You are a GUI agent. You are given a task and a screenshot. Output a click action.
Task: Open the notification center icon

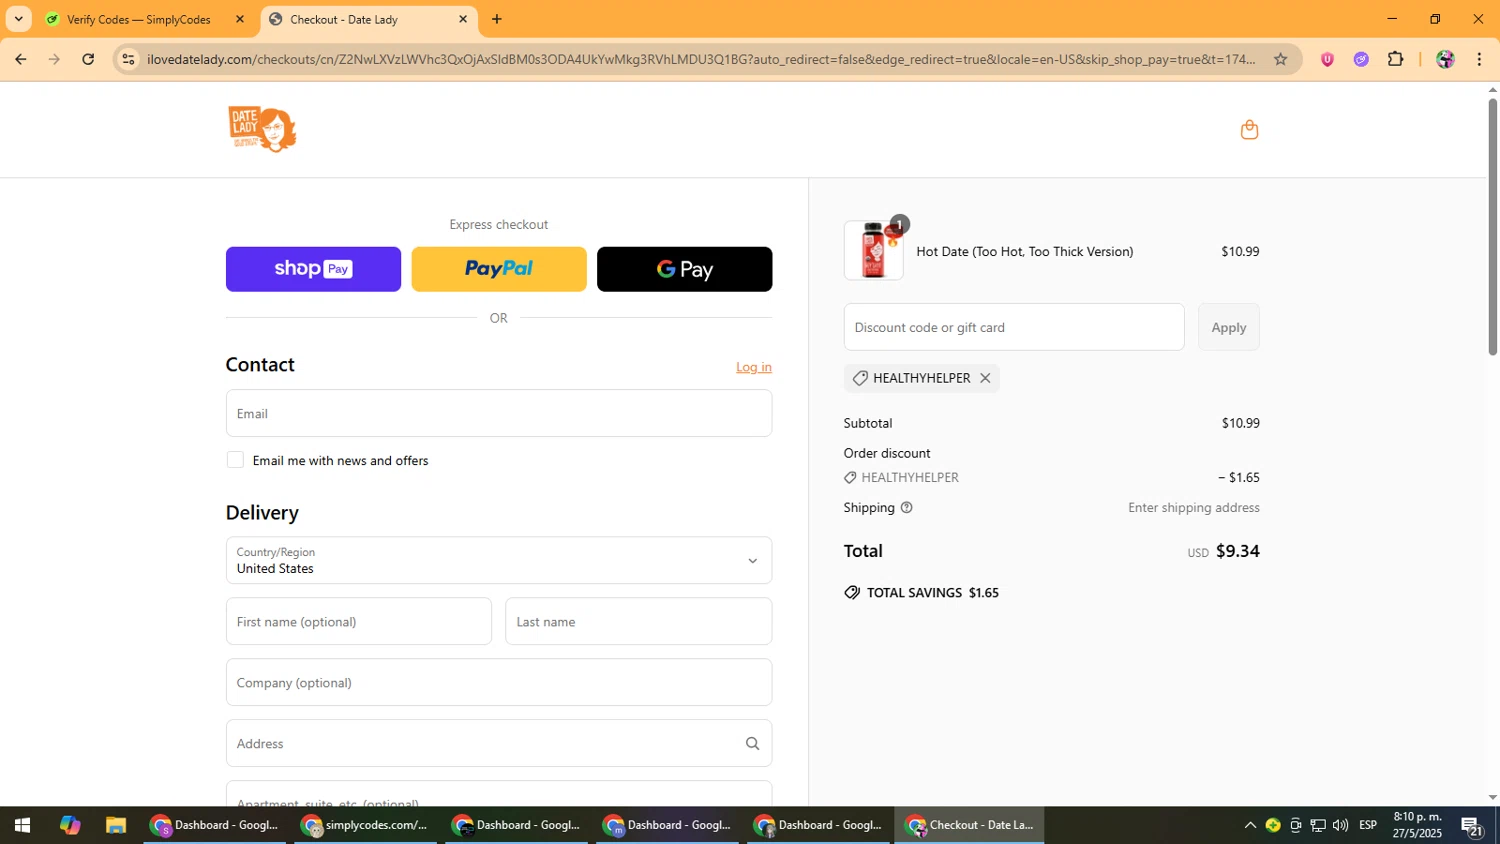pos(1471,825)
